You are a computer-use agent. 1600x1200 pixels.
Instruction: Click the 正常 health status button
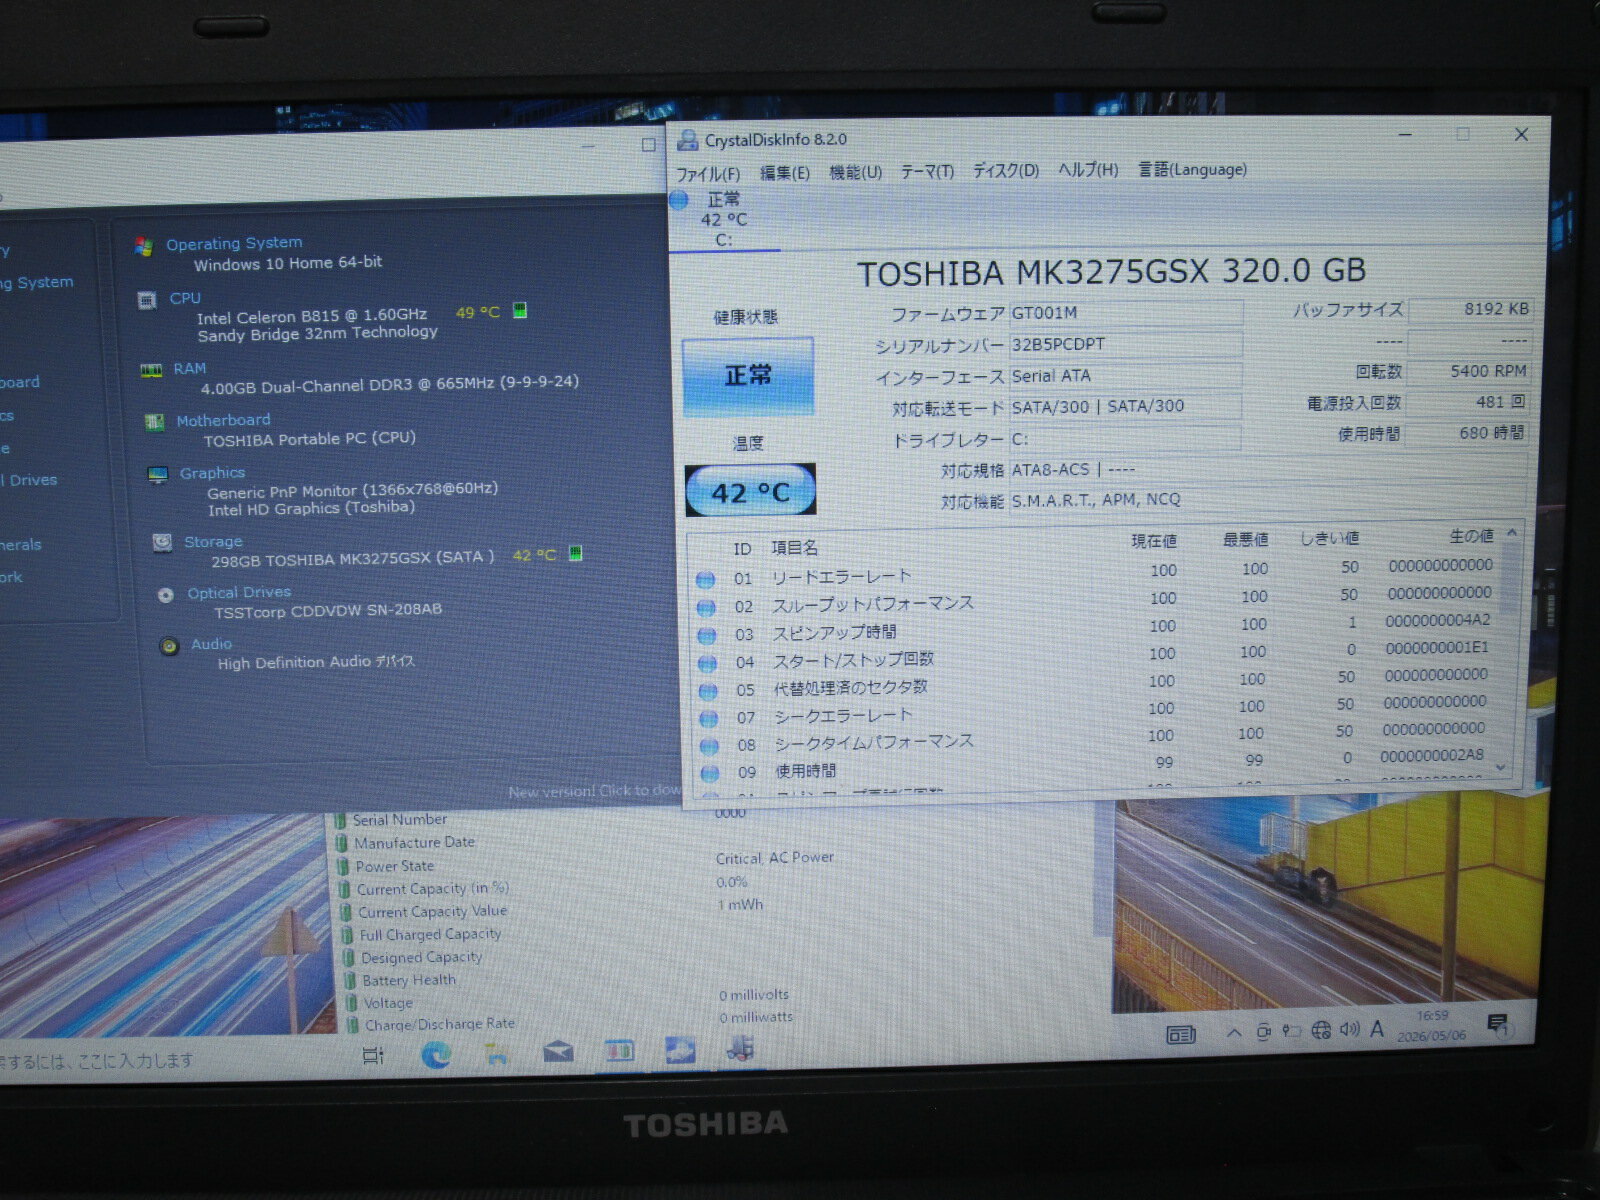(748, 376)
